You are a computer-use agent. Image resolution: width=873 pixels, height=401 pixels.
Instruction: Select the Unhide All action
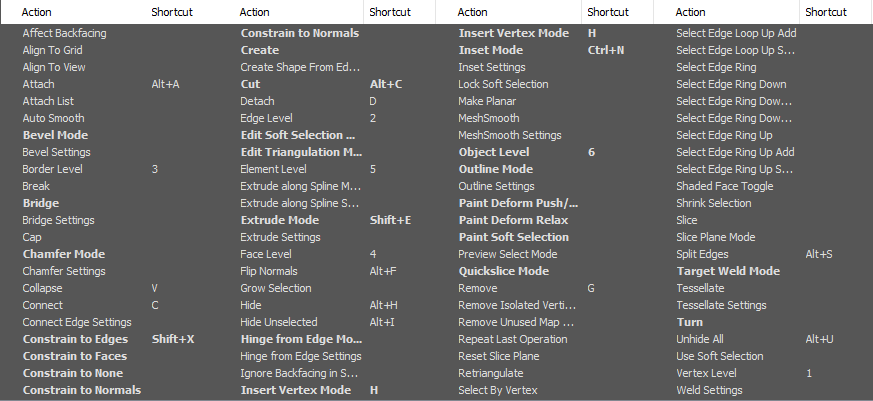[x=700, y=339]
